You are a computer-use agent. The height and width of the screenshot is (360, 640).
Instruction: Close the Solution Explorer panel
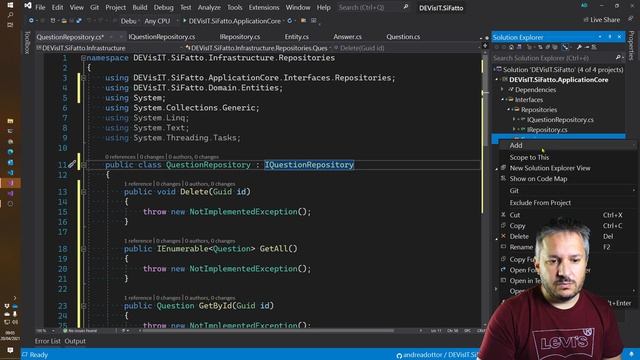tap(619, 37)
